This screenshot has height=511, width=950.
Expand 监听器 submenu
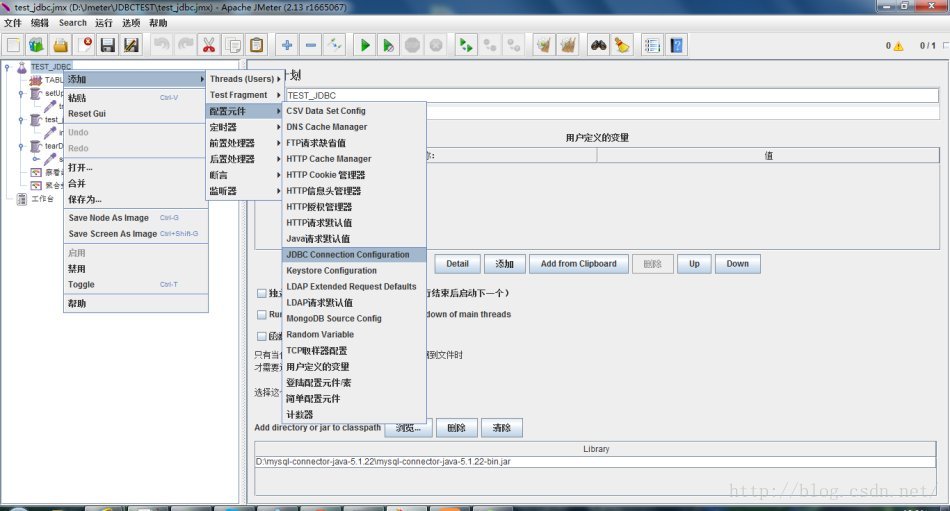pos(245,191)
